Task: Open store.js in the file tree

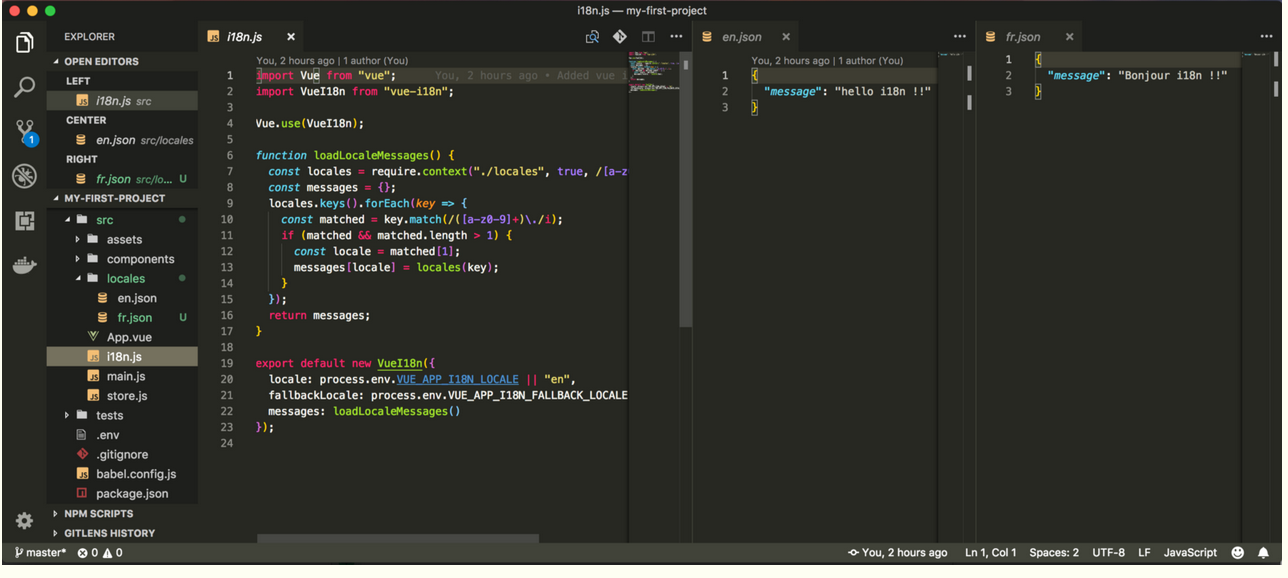Action: pyautogui.click(x=122, y=396)
